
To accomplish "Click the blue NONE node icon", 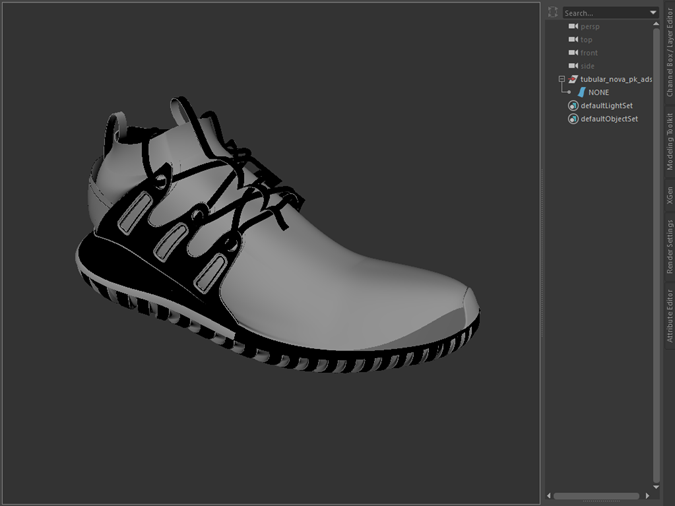I will pos(582,92).
